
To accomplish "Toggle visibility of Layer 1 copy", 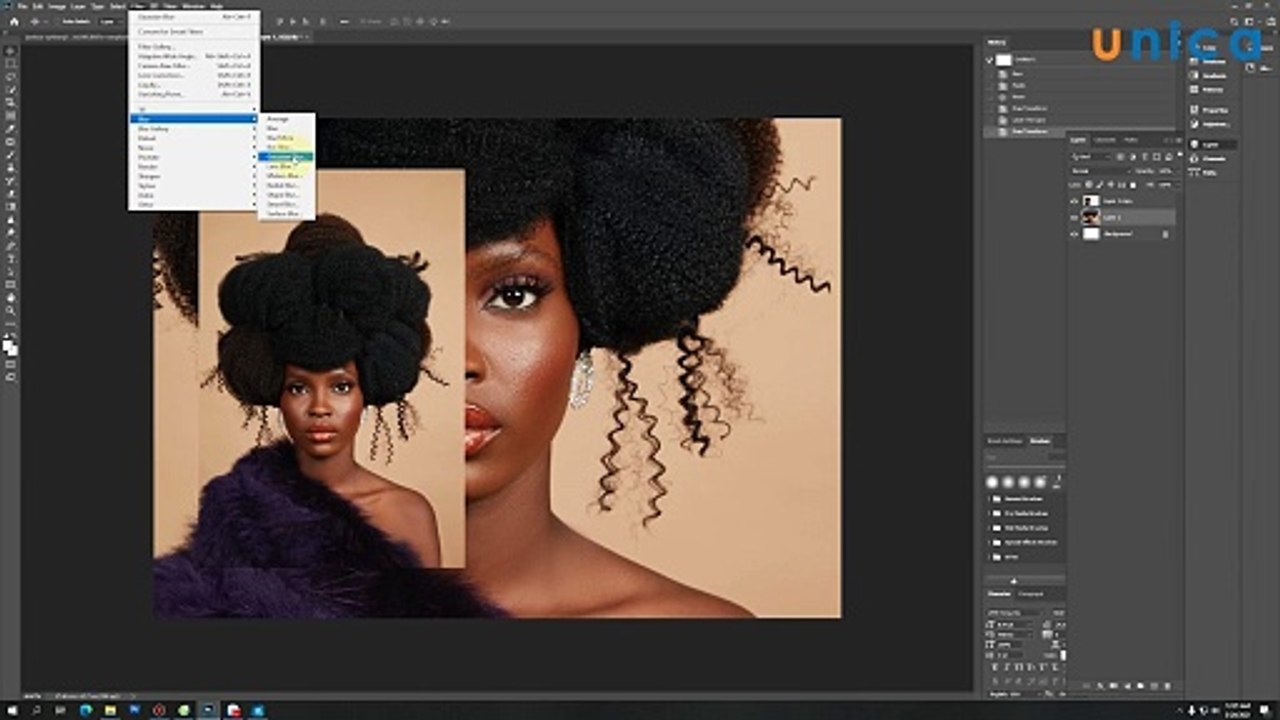I will click(x=1074, y=201).
